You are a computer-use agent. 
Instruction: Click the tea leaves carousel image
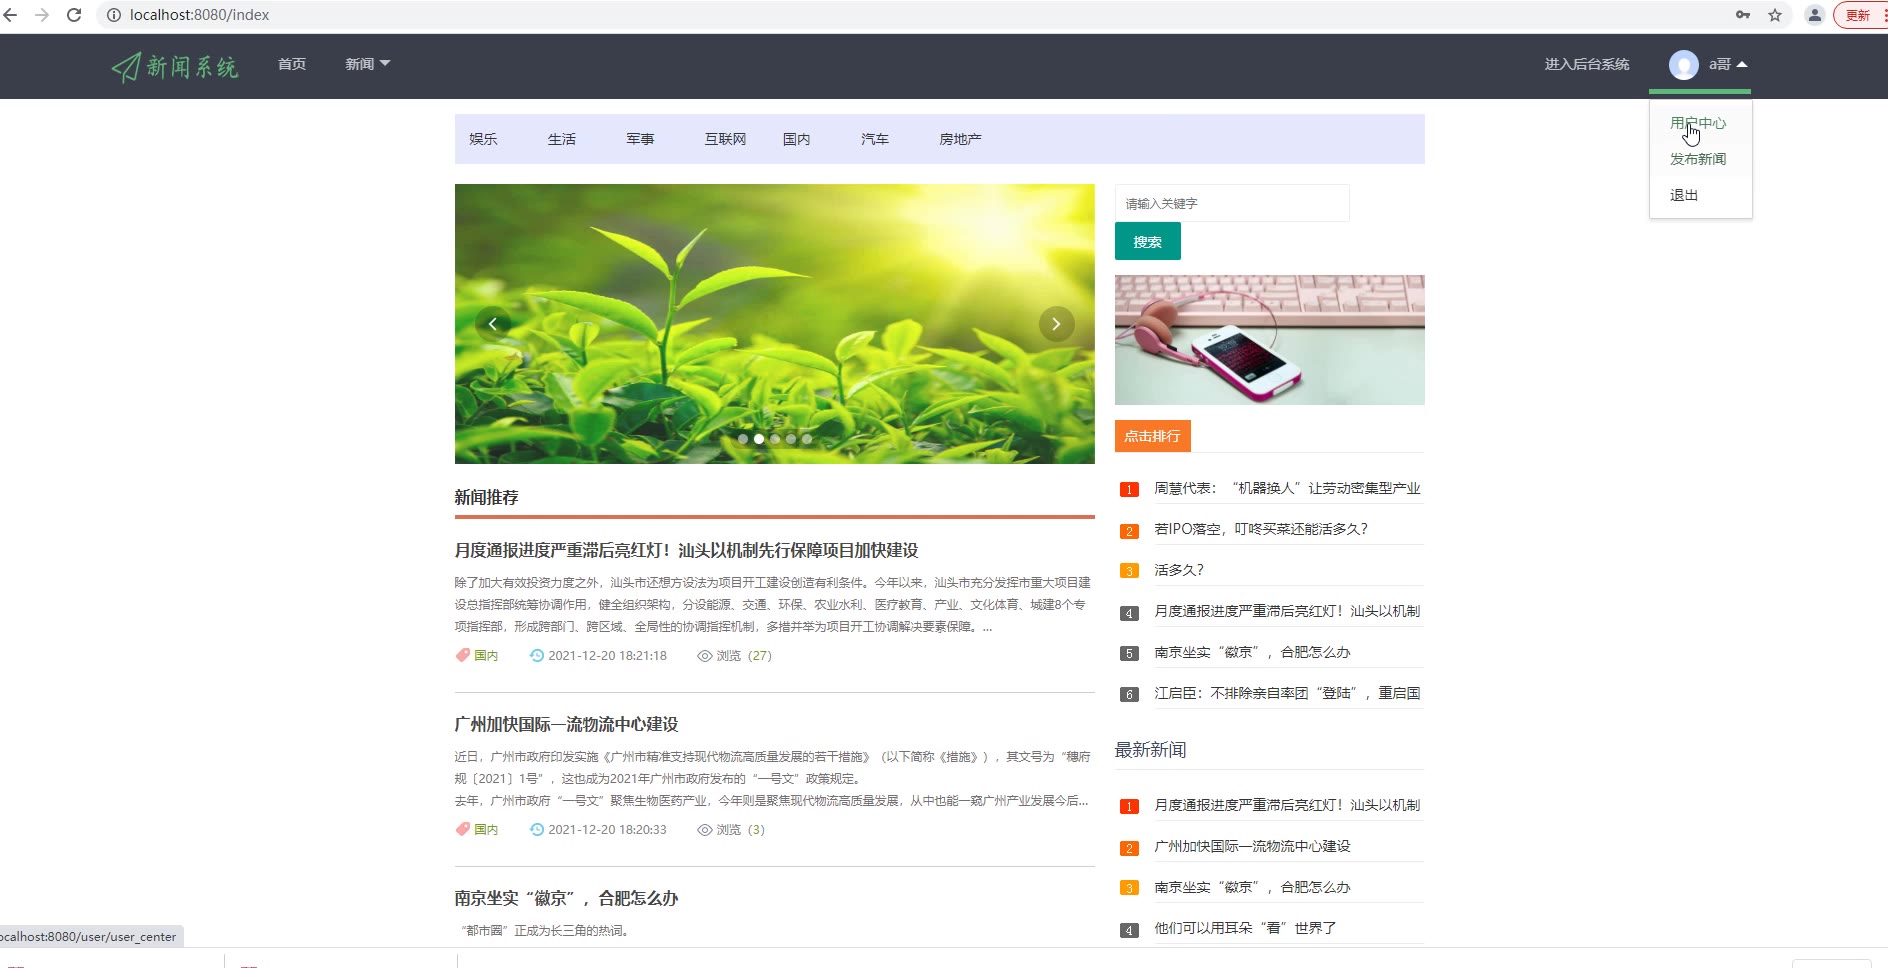[x=775, y=324]
